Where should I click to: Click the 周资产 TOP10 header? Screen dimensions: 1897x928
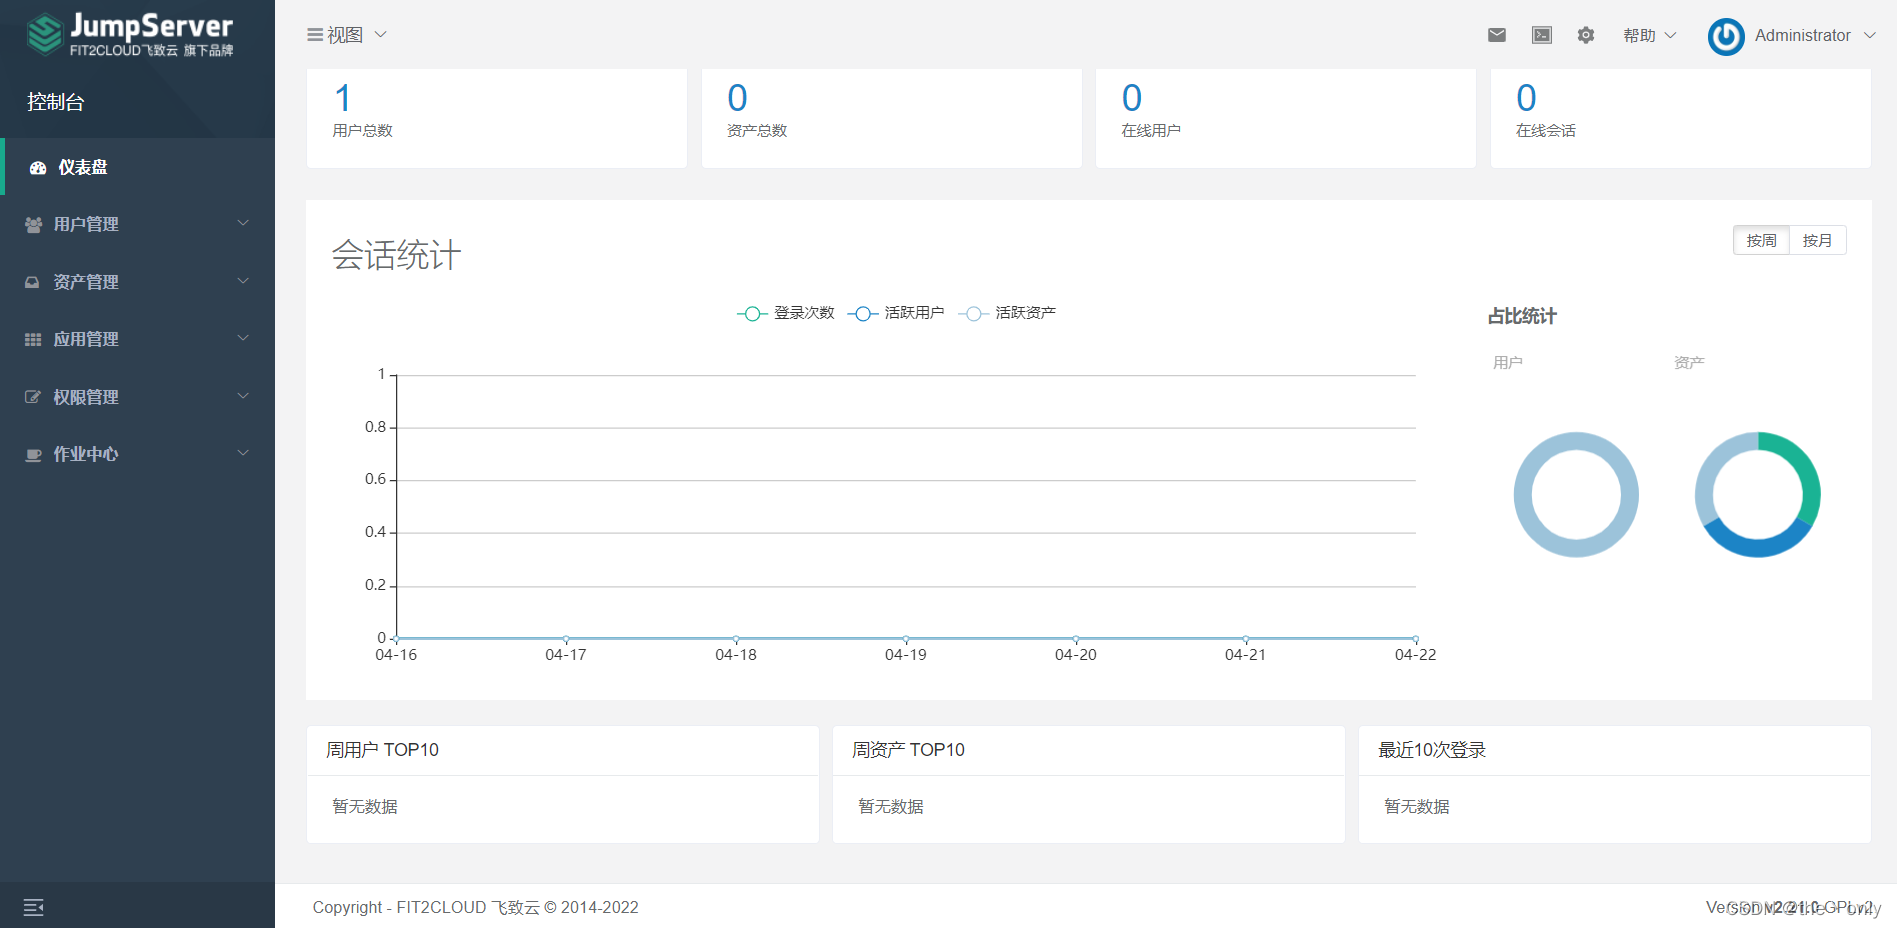(x=908, y=750)
